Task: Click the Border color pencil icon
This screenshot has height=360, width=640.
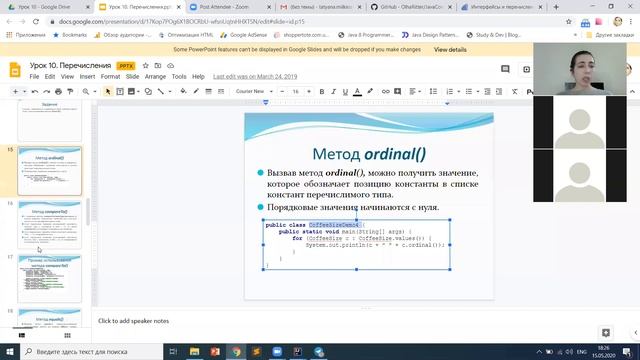Action: pyautogui.click(x=196, y=91)
